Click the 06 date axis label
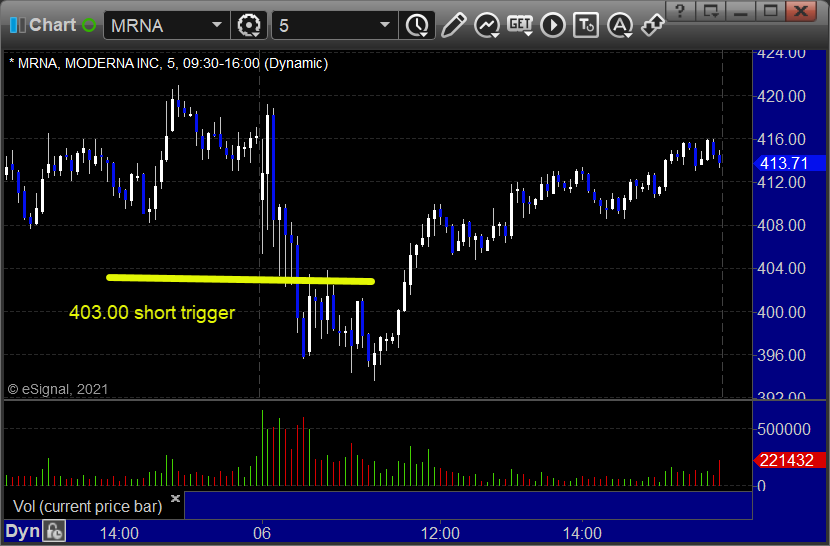This screenshot has width=830, height=546. (x=261, y=533)
